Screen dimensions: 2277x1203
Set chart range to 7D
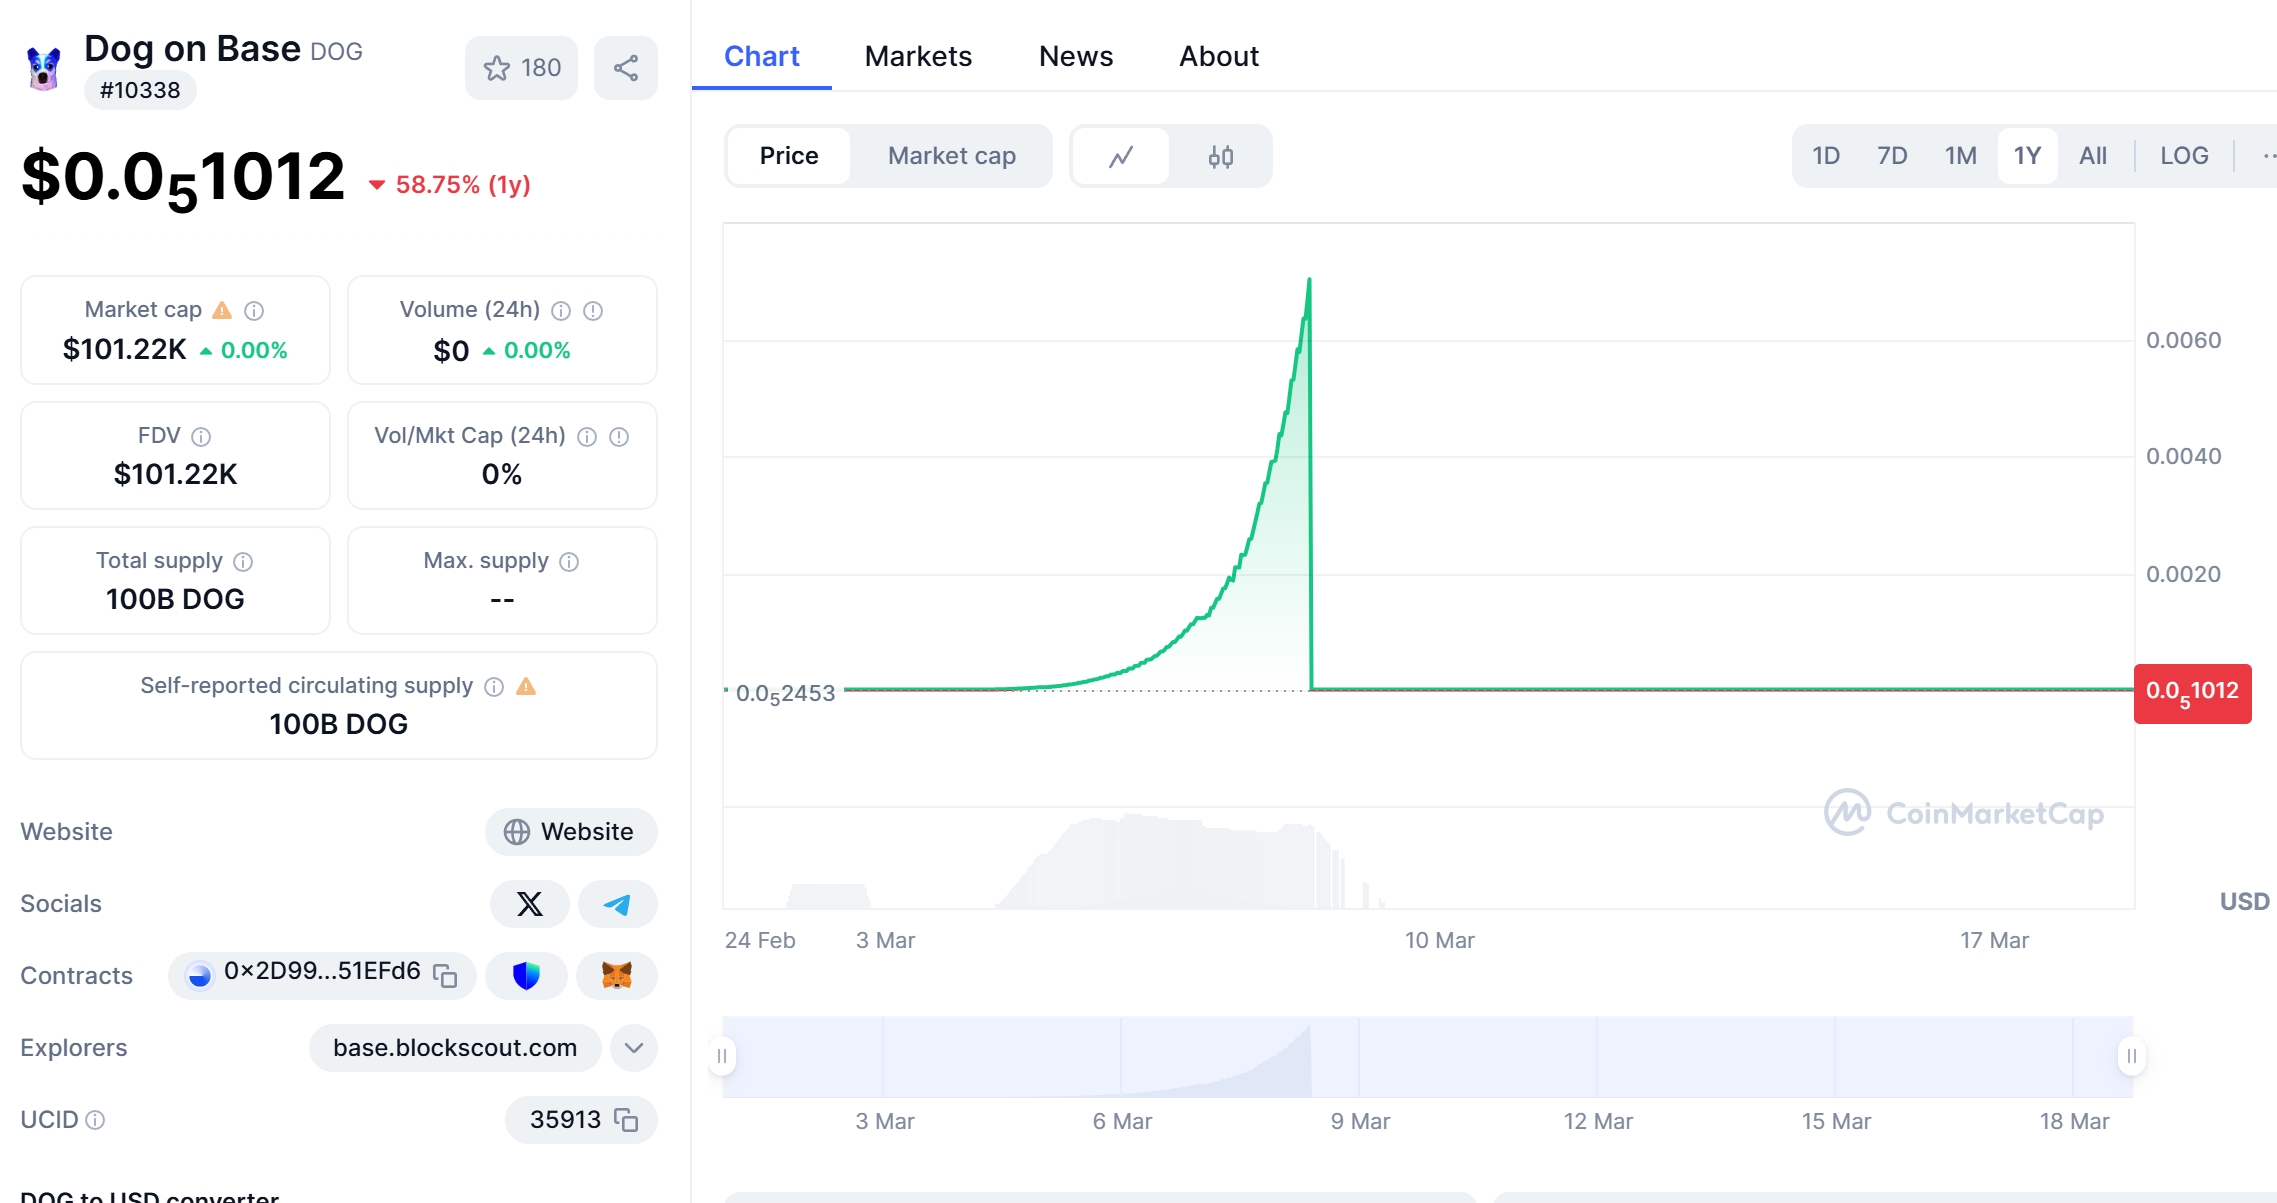1892,156
